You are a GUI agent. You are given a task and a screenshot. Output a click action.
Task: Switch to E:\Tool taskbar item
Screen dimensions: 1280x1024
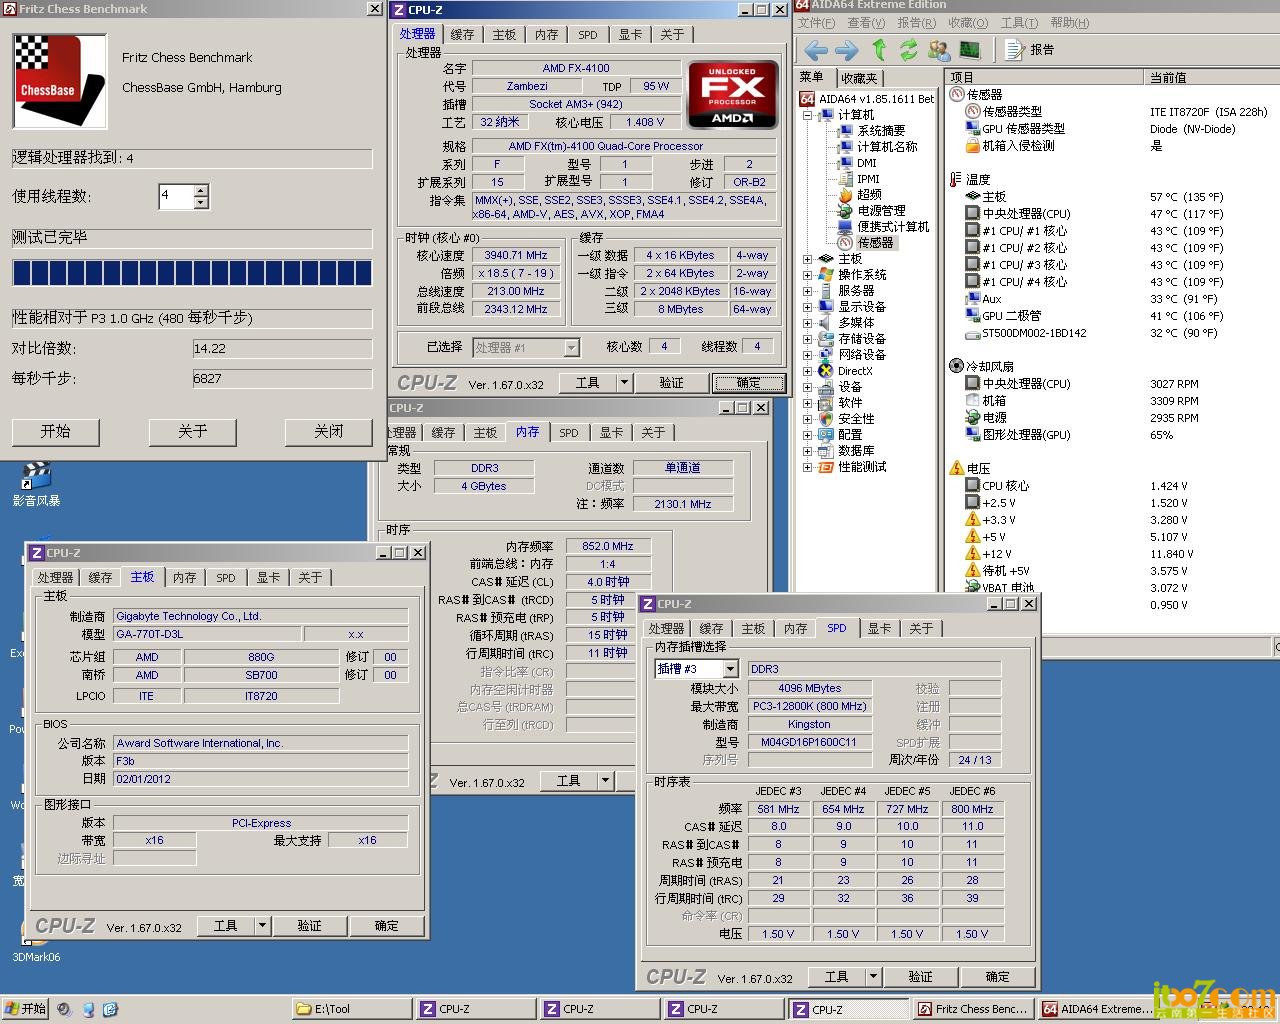[x=351, y=1009]
